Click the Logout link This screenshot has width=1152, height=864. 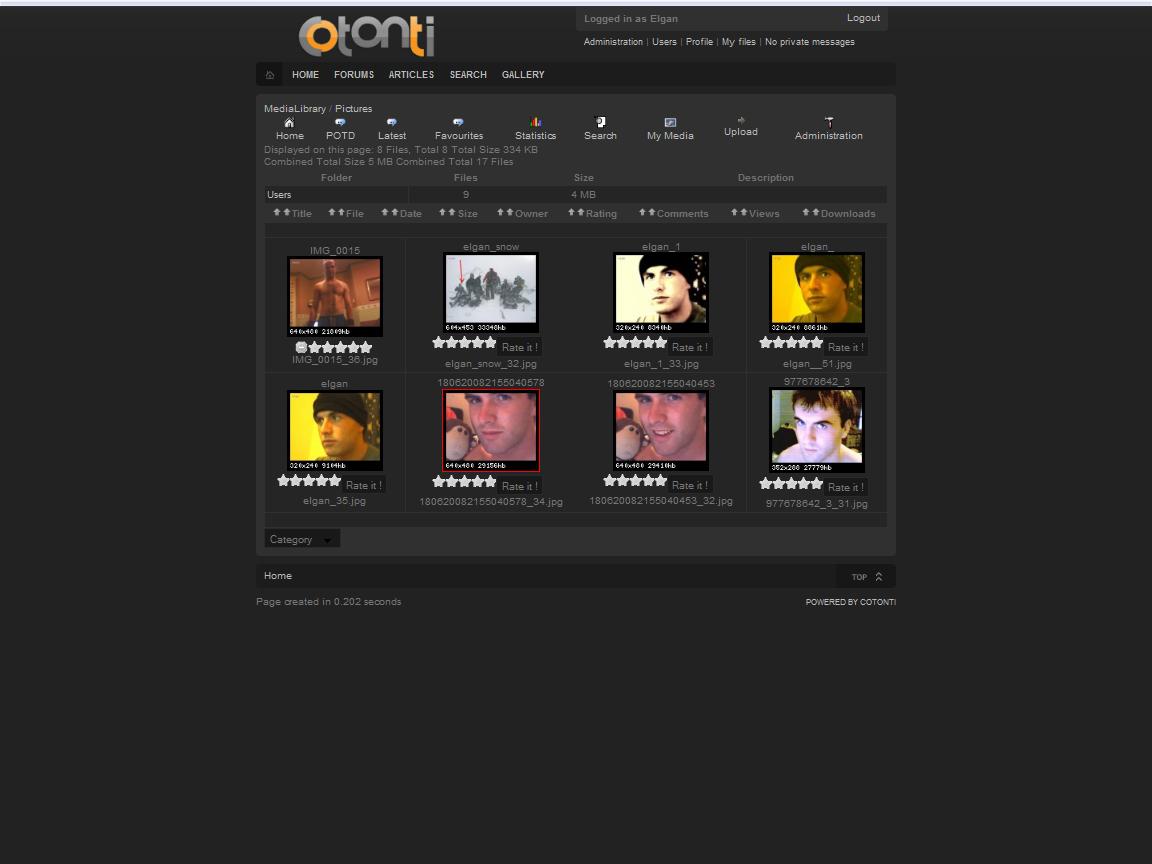[863, 18]
